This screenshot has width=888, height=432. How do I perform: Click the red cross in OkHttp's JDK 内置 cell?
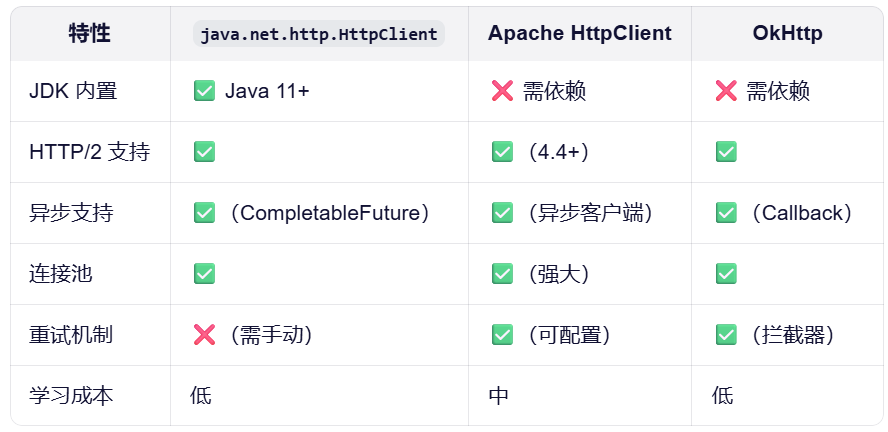pos(726,92)
